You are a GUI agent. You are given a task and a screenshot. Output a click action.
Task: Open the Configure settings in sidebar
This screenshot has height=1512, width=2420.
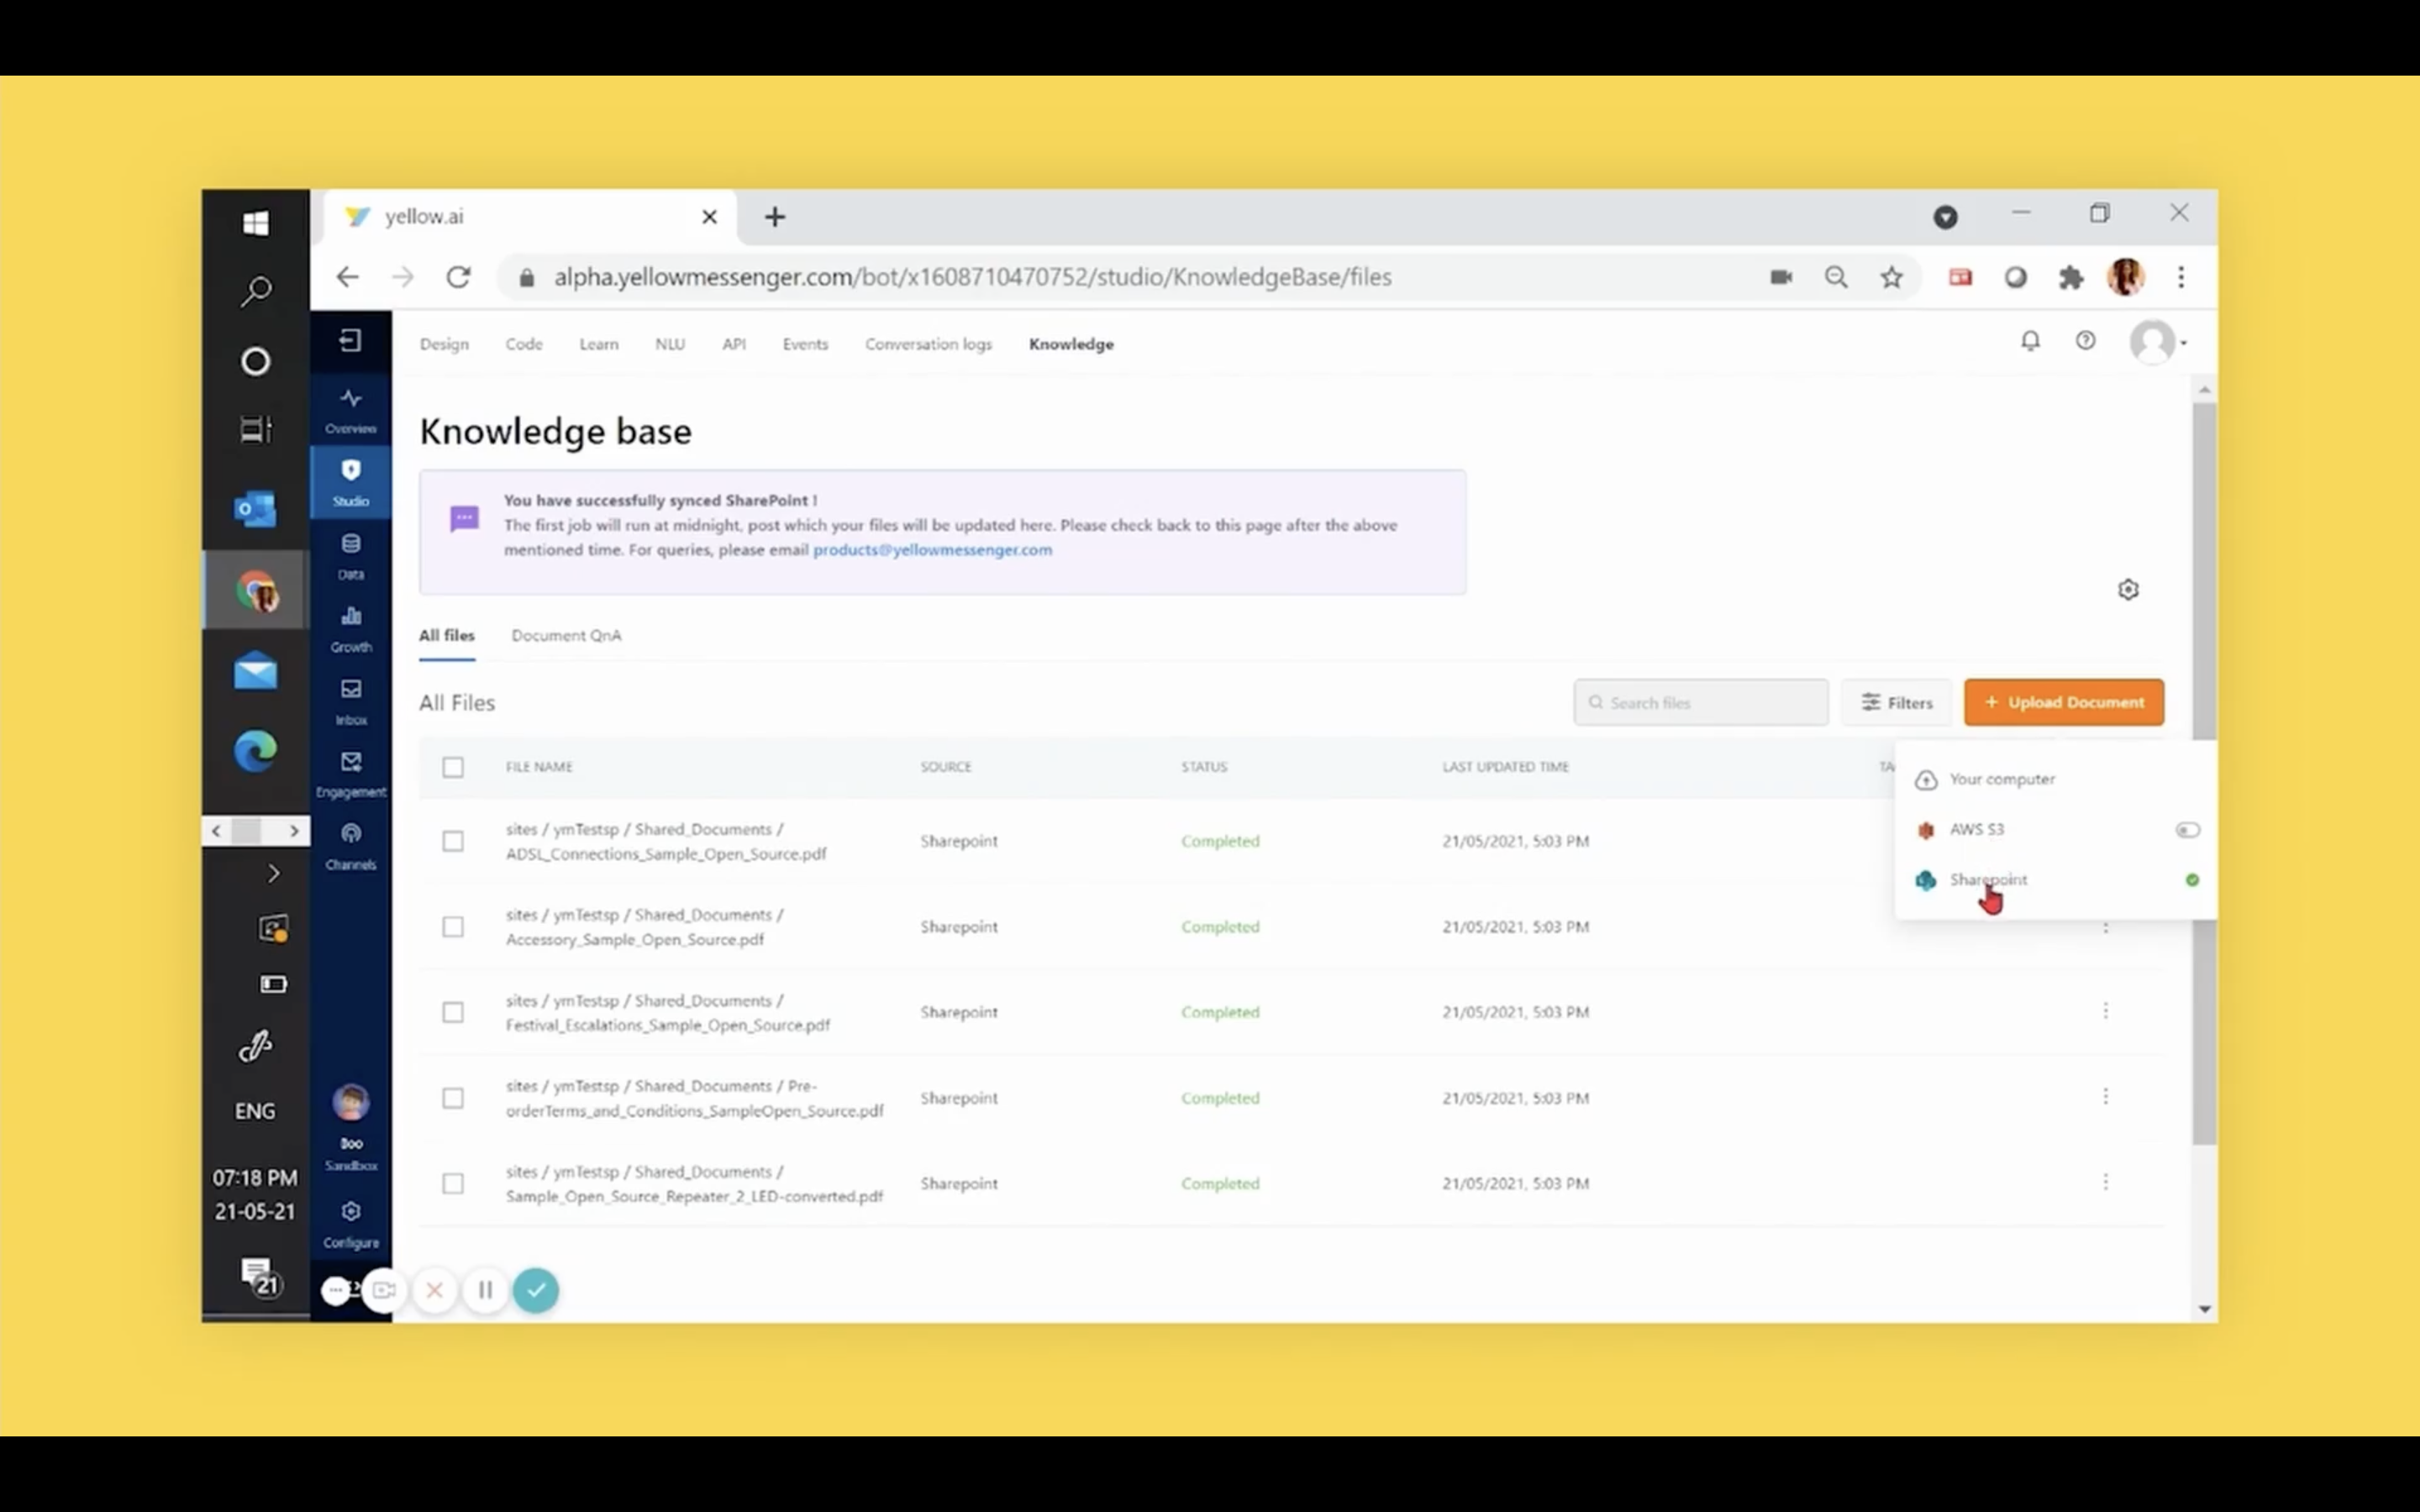tap(350, 1224)
